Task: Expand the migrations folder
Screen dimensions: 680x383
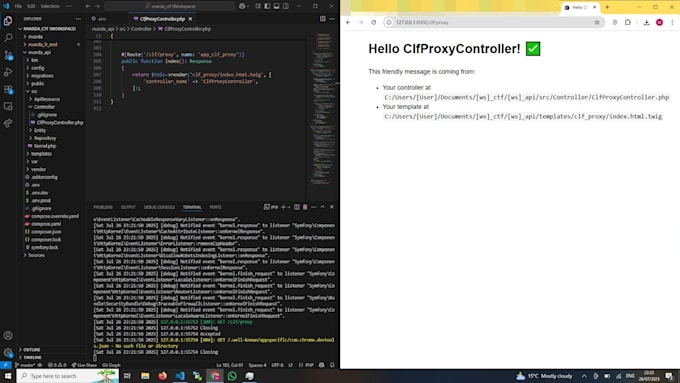Action: [42, 75]
